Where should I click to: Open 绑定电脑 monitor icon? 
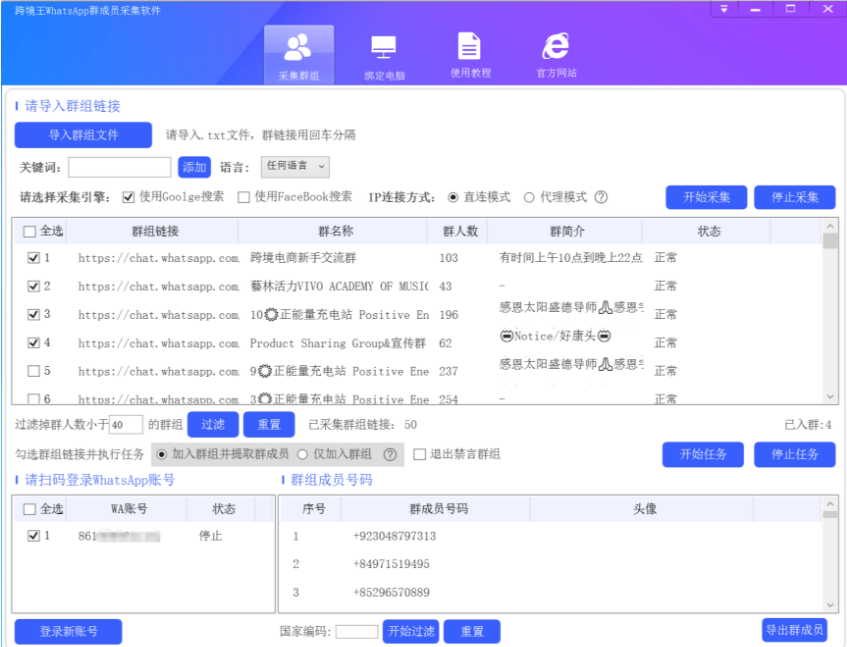(382, 47)
